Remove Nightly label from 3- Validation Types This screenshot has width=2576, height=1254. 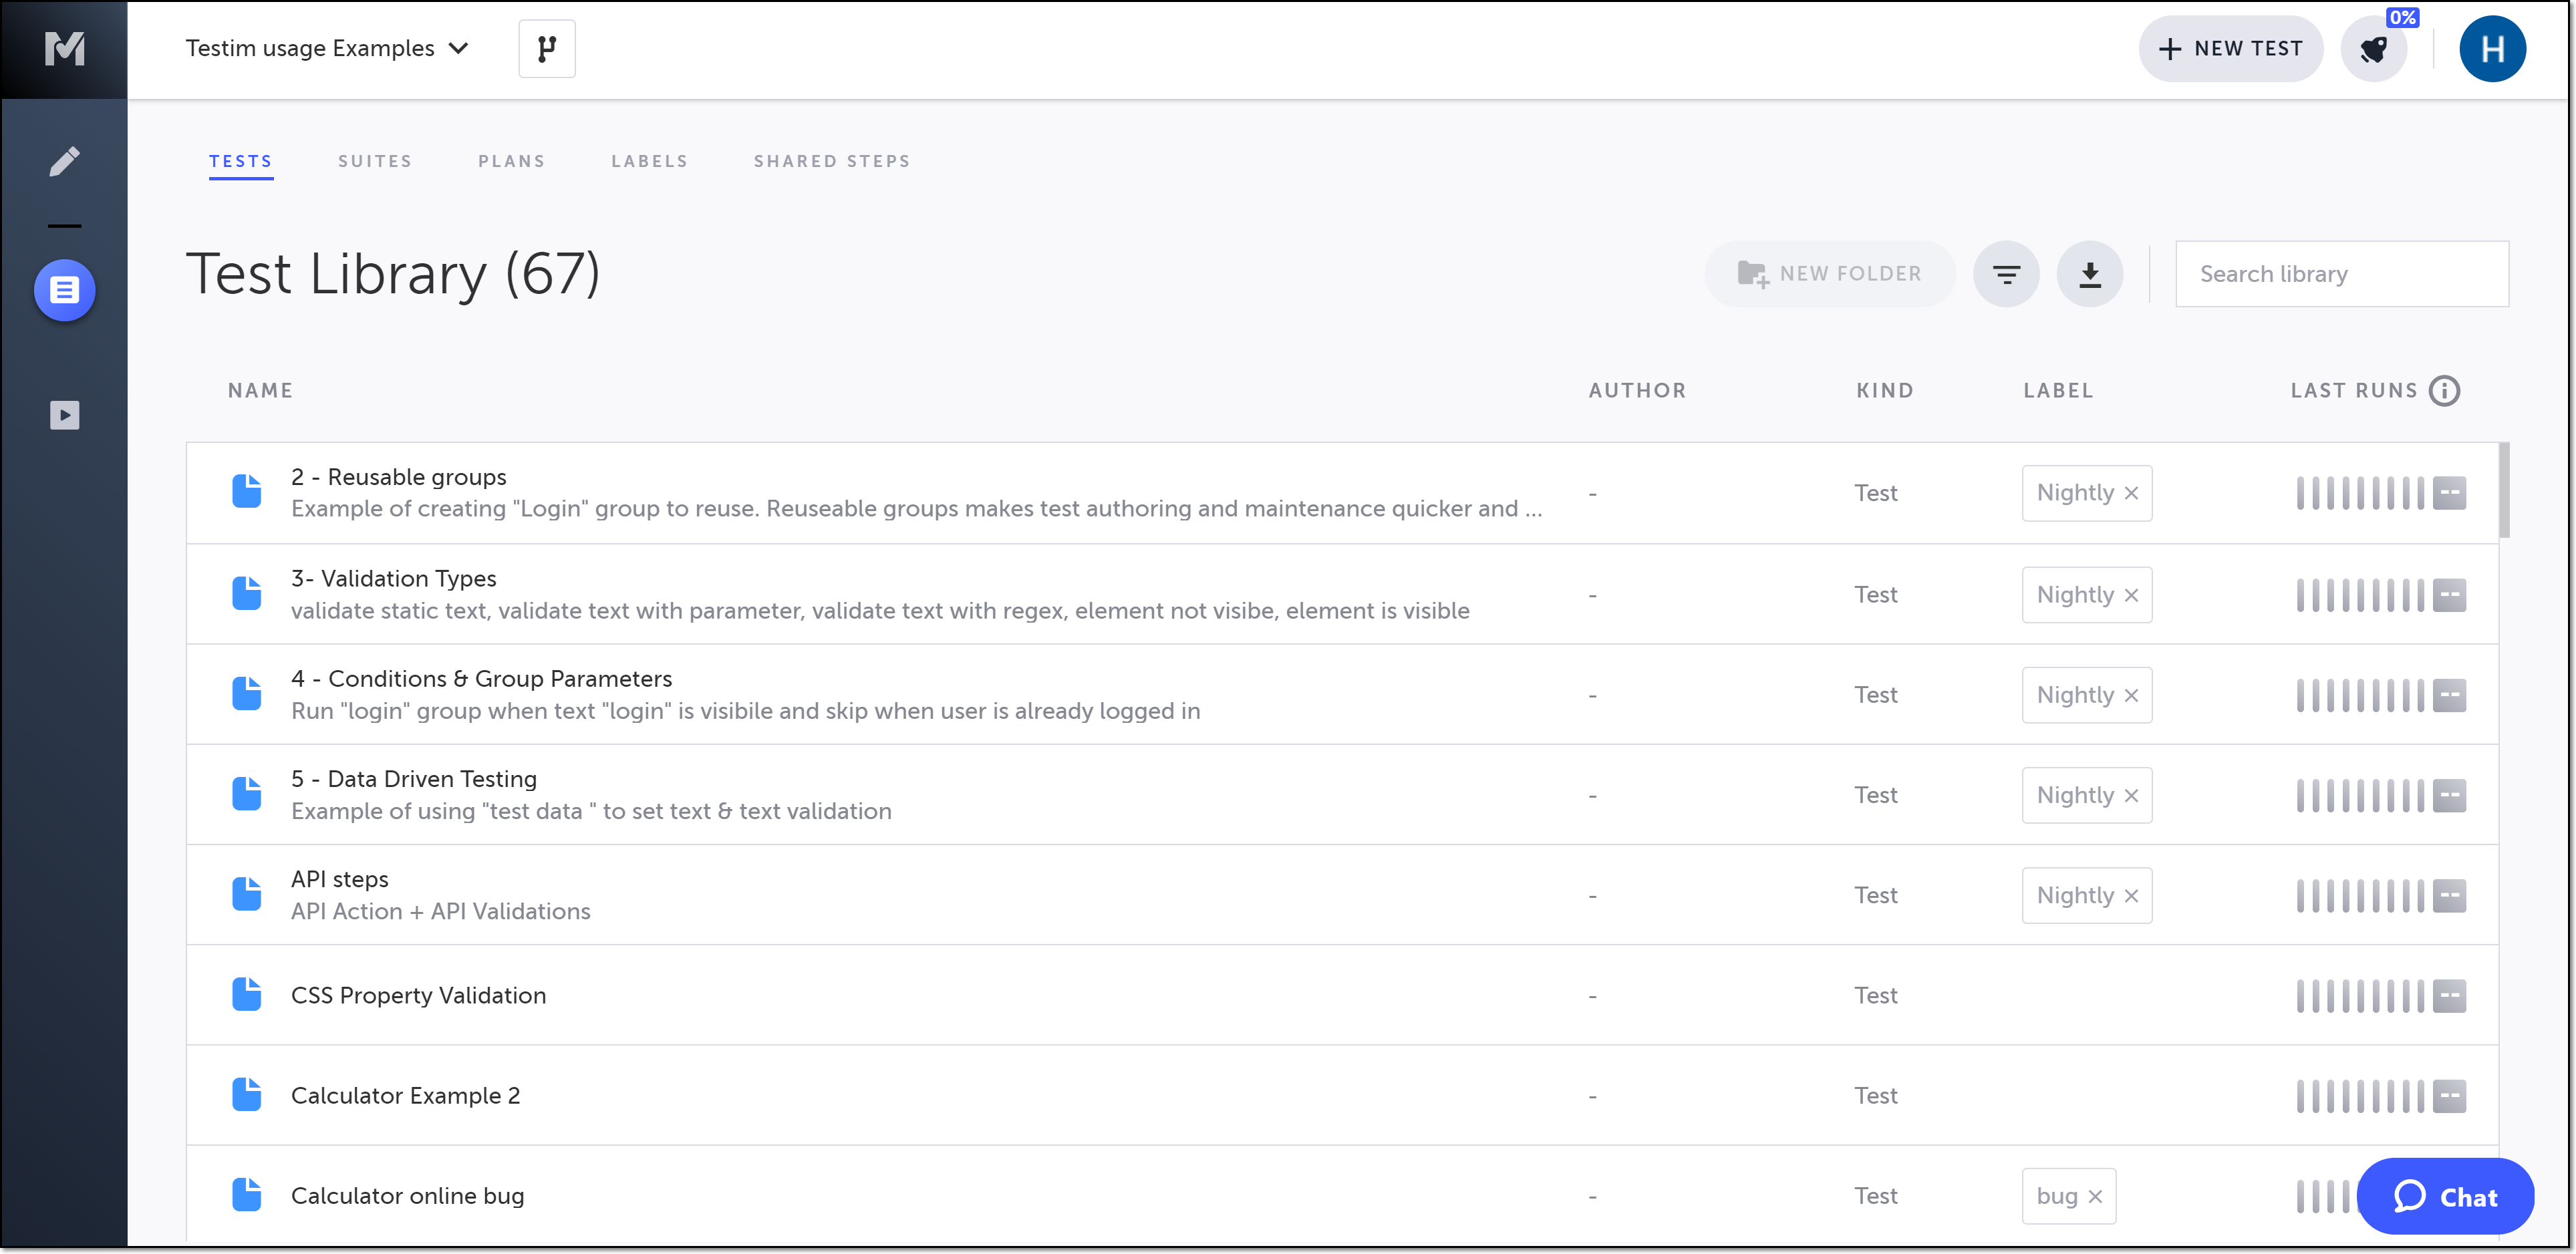coord(2131,595)
